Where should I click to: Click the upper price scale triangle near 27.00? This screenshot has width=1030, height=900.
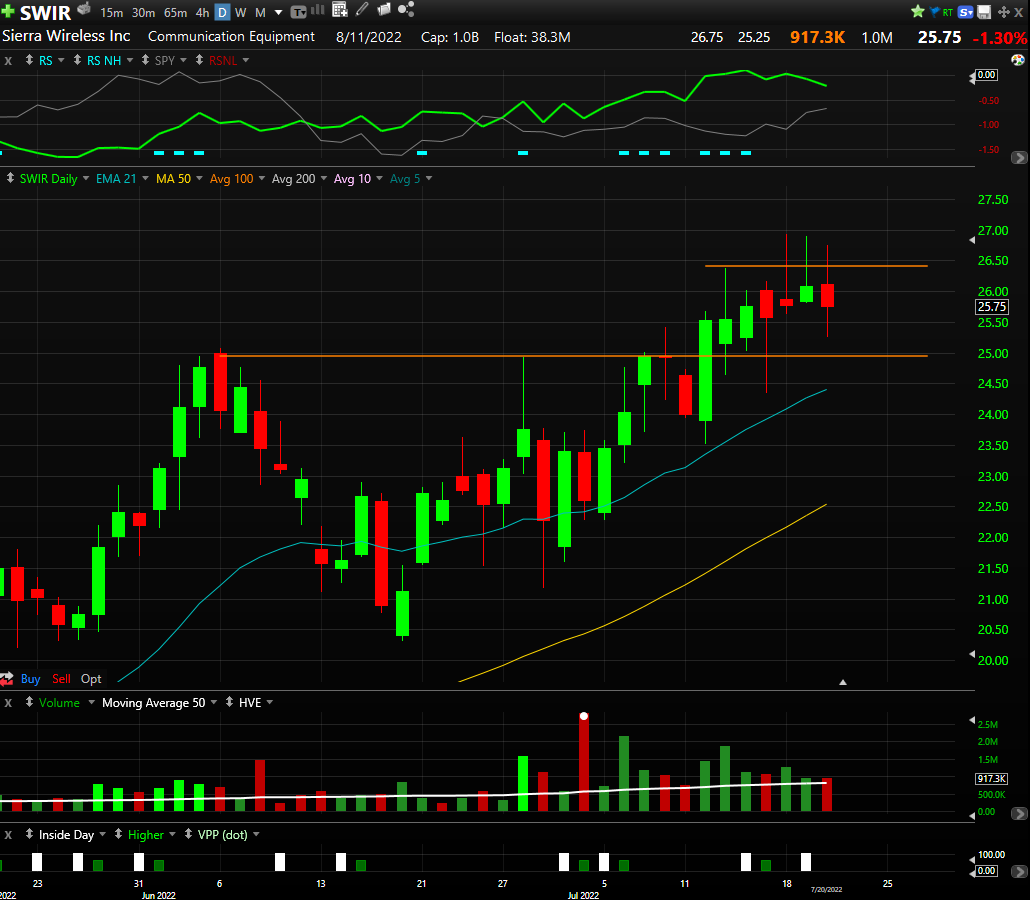coord(972,240)
